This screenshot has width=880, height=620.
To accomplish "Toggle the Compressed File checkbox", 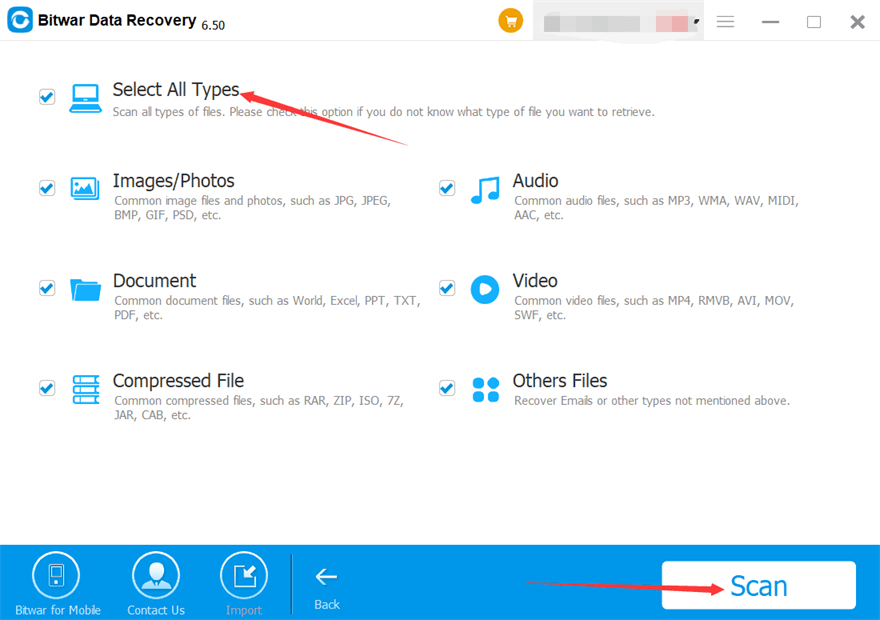I will [47, 388].
